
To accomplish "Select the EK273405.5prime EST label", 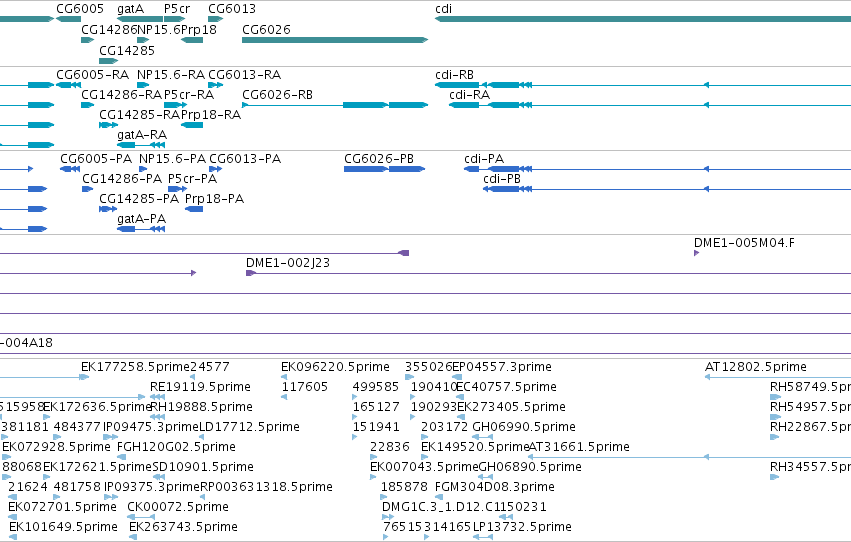I will pos(511,407).
